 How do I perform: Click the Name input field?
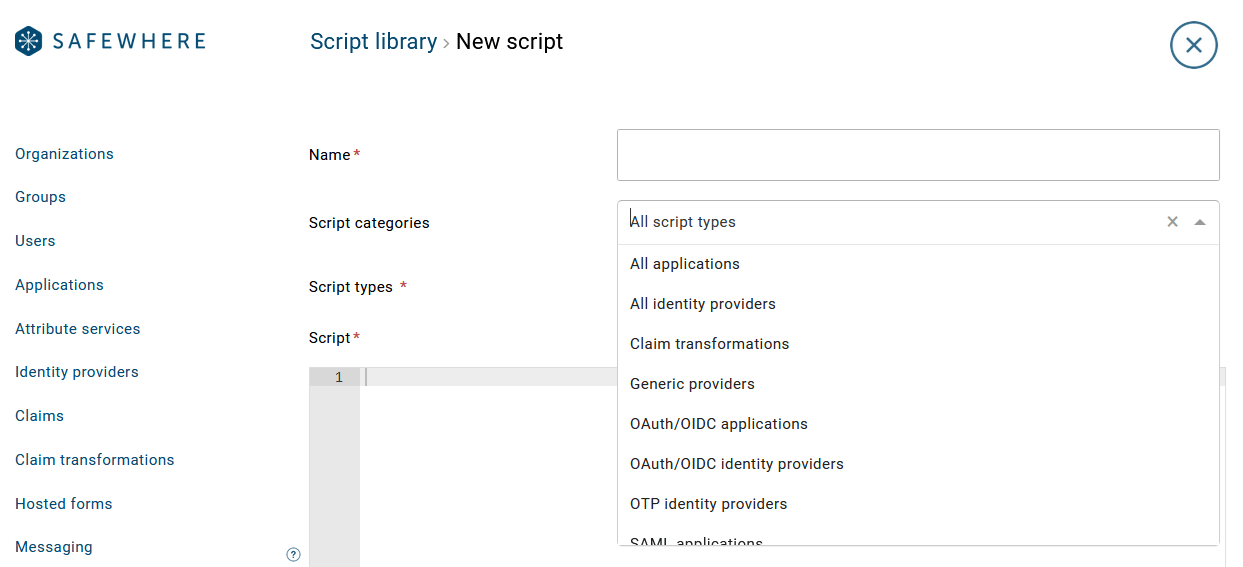[x=917, y=155]
